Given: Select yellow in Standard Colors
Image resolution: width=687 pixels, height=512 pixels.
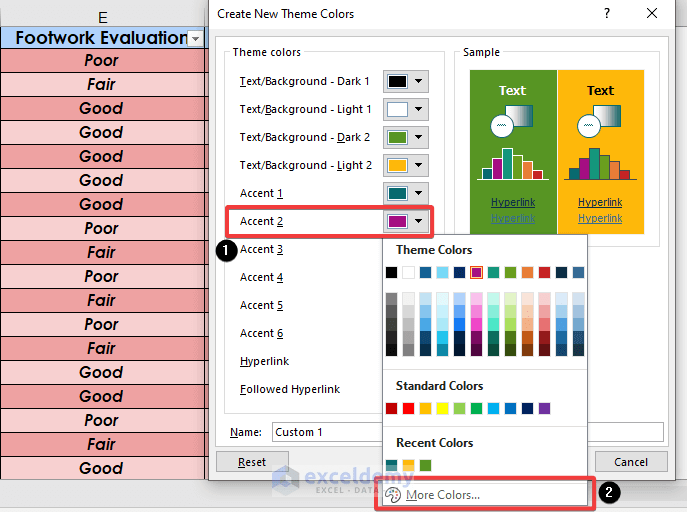Looking at the screenshot, I should (x=443, y=409).
